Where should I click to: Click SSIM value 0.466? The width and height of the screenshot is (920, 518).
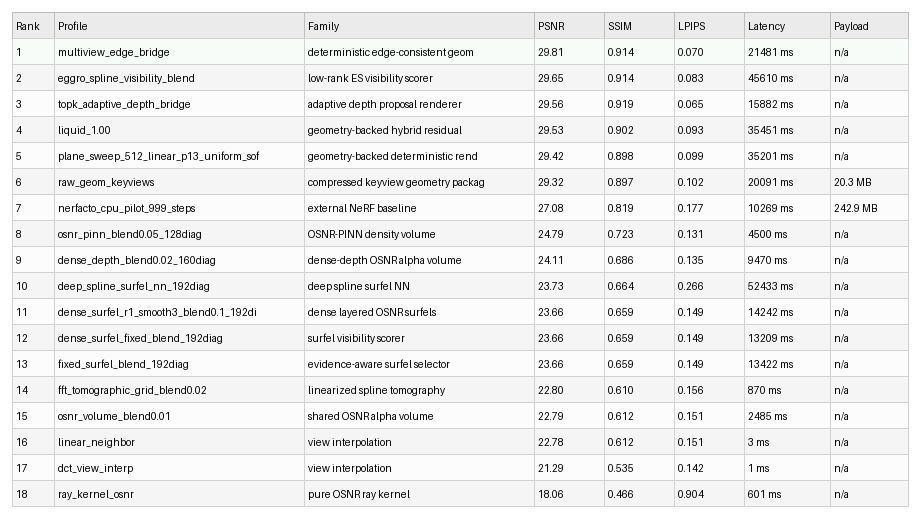pyautogui.click(x=620, y=494)
